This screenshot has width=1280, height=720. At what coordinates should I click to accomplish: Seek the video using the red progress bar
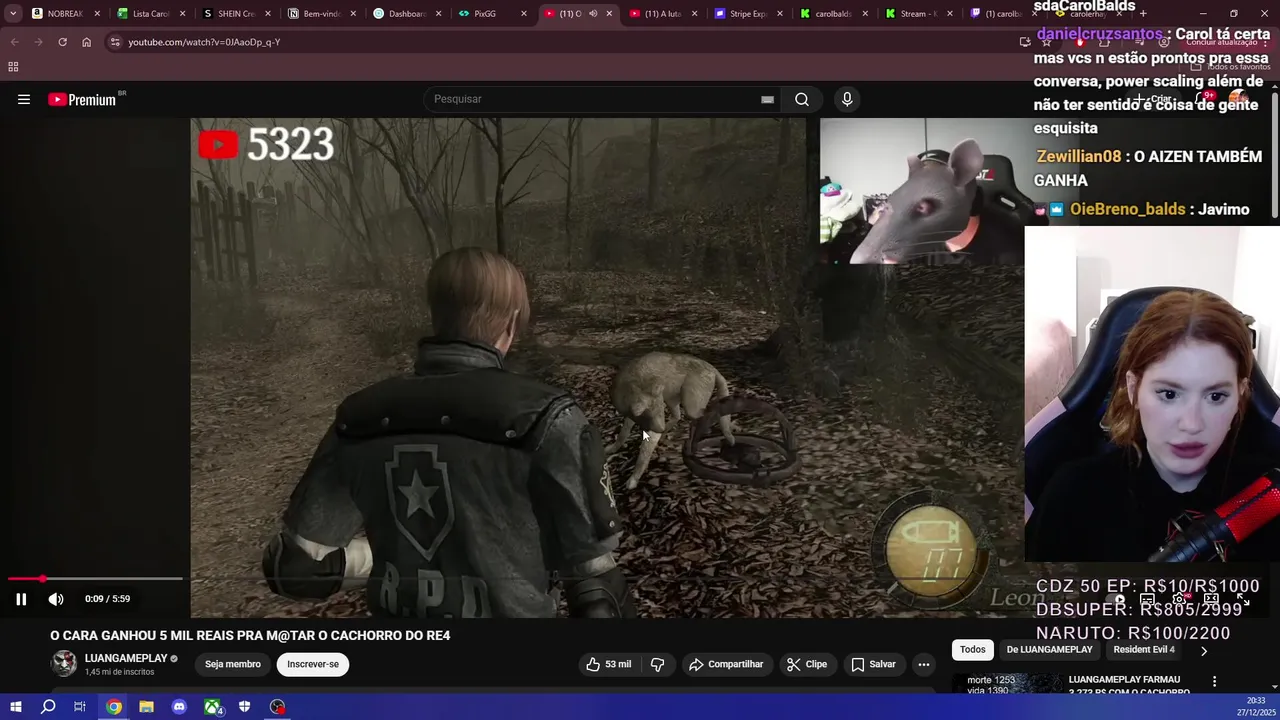click(96, 579)
